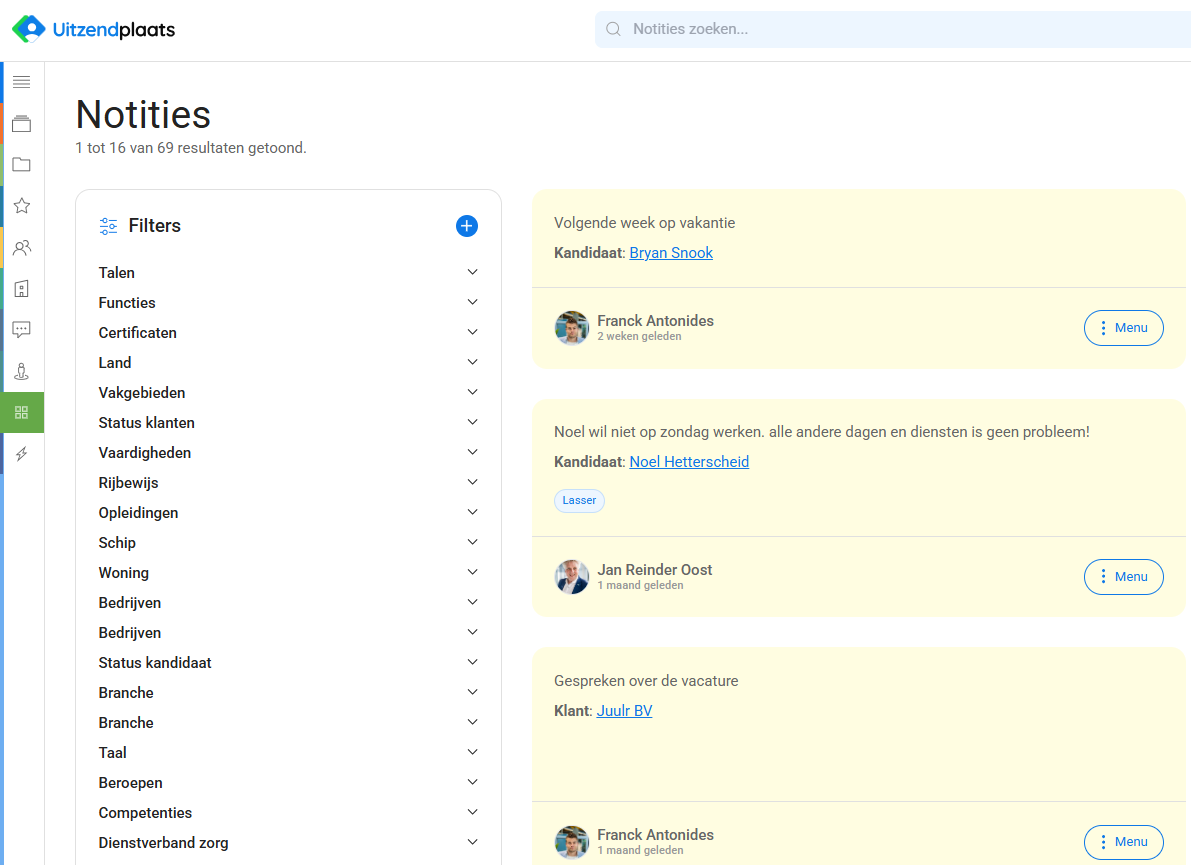Open the Status kandidaat filter
1191x865 pixels.
[288, 663]
